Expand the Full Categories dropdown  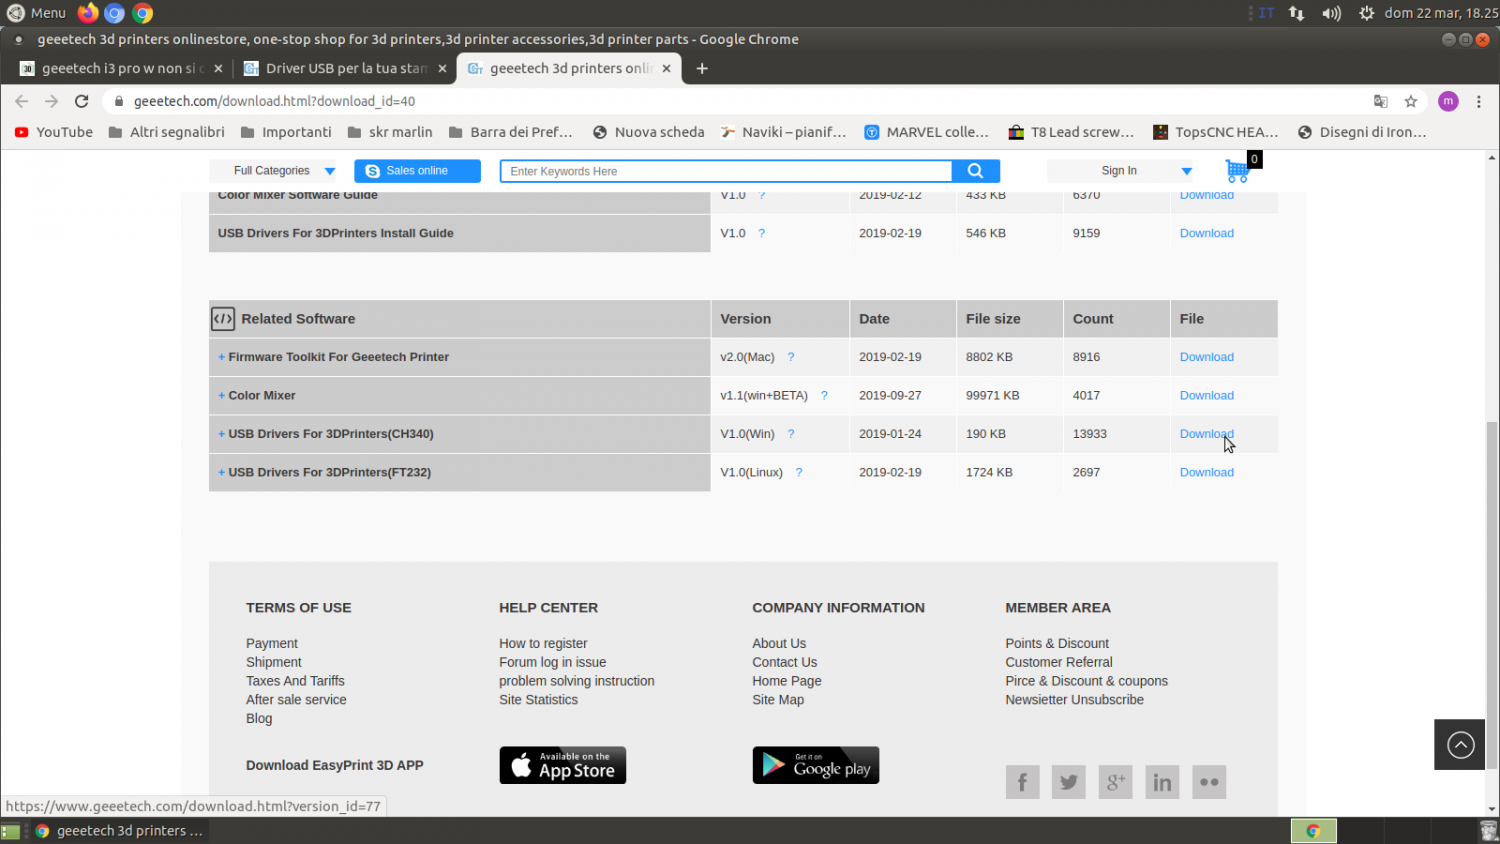click(x=284, y=171)
